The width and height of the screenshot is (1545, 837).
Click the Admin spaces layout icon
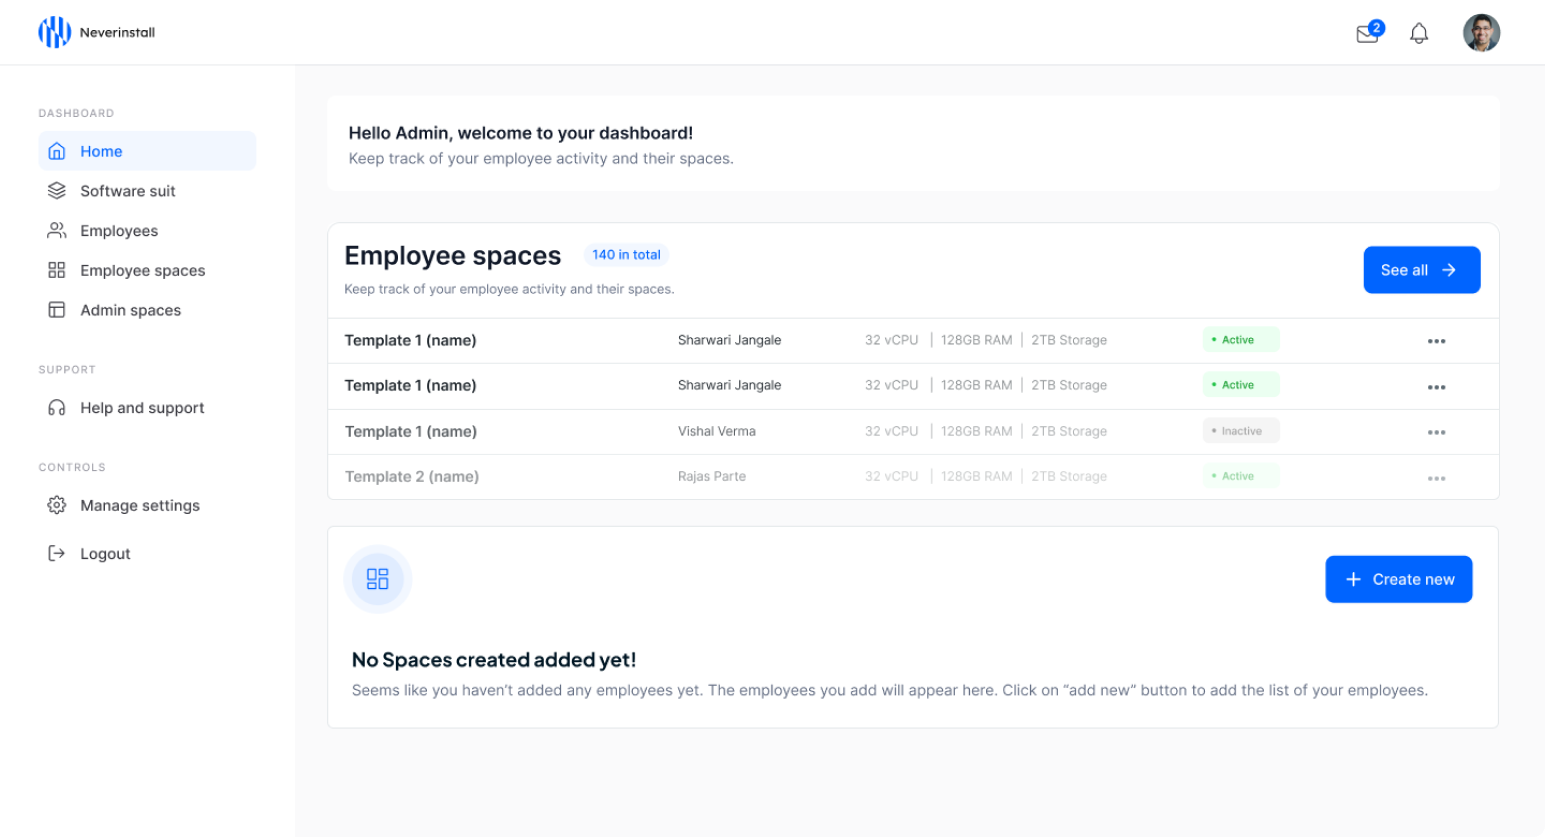tap(57, 310)
